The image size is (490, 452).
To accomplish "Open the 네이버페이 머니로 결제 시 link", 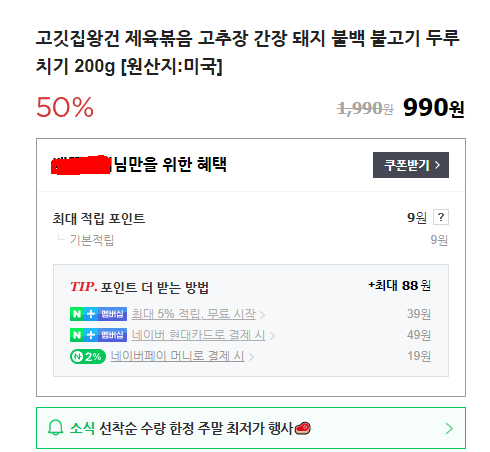I will tap(177, 356).
